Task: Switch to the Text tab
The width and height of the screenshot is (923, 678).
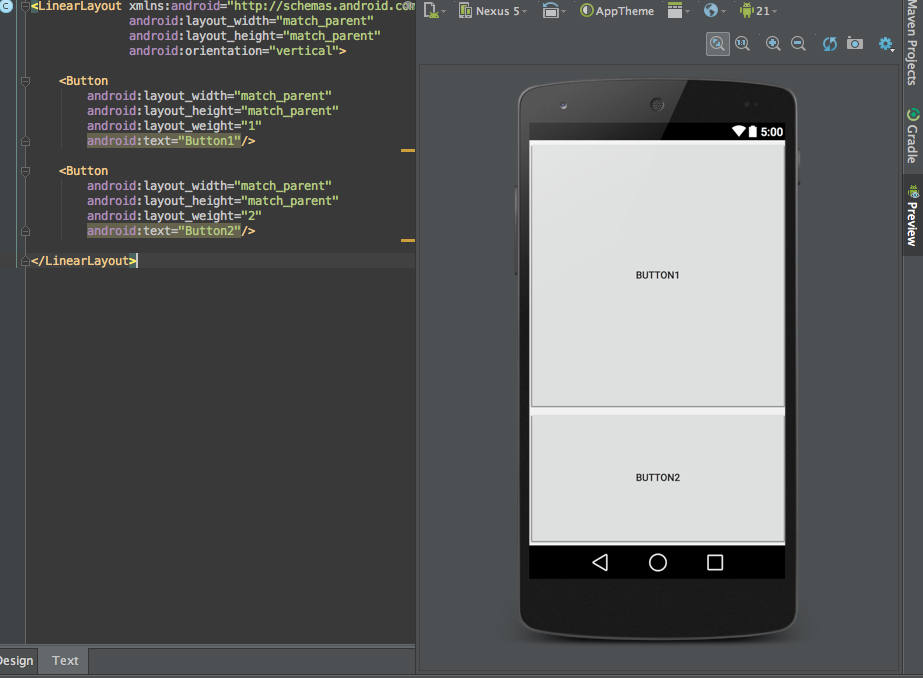Action: point(65,660)
